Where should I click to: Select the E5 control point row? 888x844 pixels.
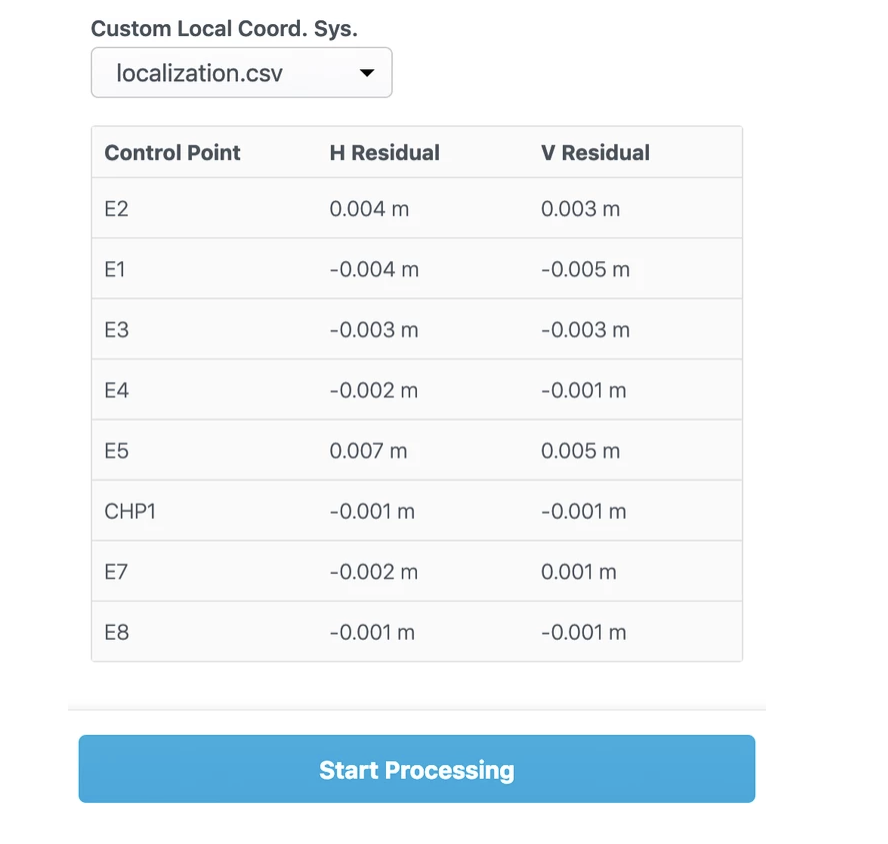point(417,451)
